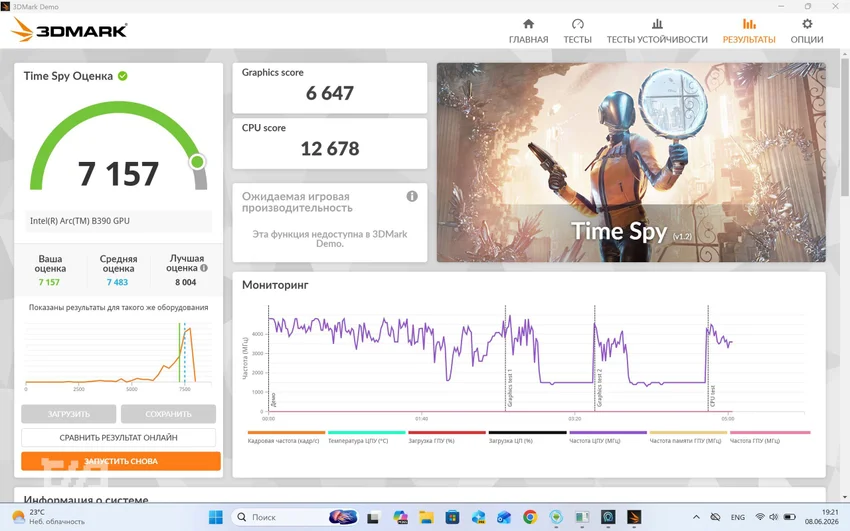Toggle the orange frame rate legend swatch
The height and width of the screenshot is (531, 850).
(286, 432)
